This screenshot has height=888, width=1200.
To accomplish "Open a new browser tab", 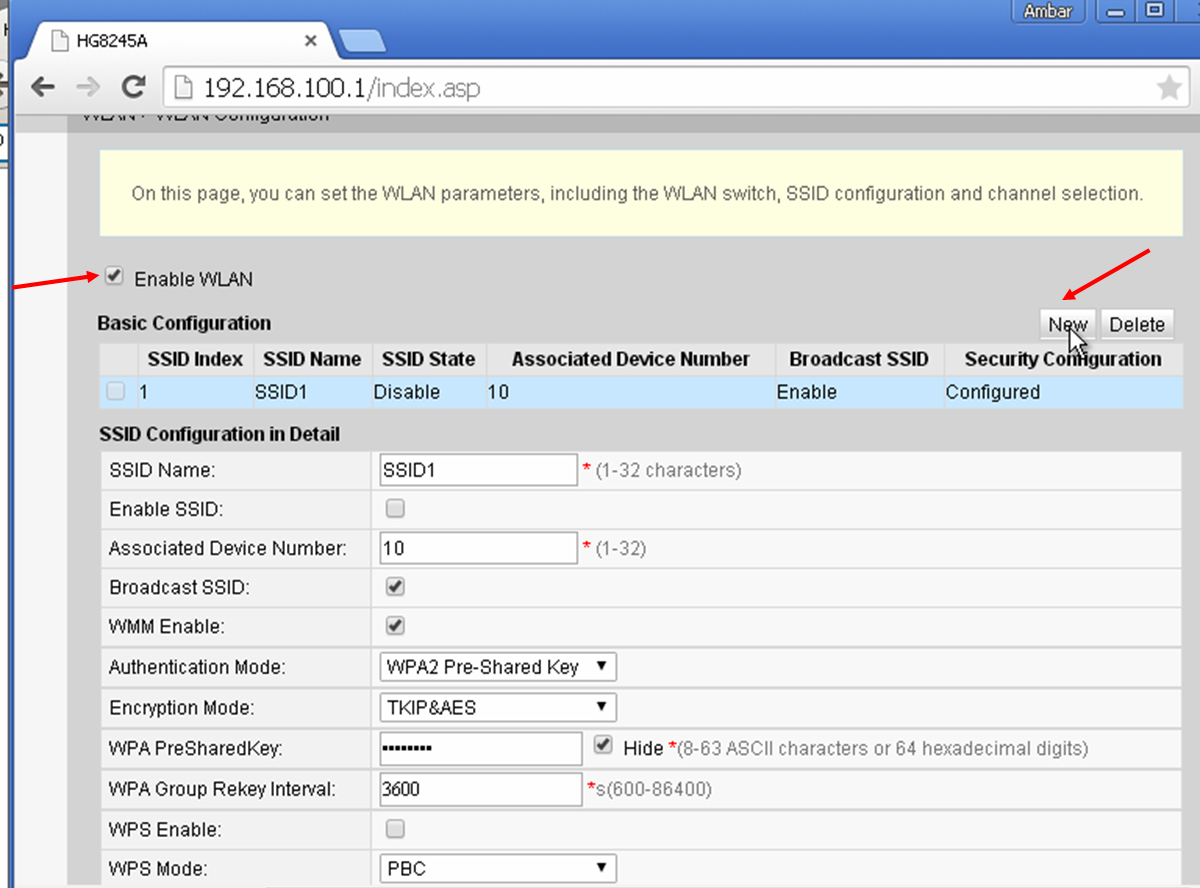I will [x=362, y=41].
